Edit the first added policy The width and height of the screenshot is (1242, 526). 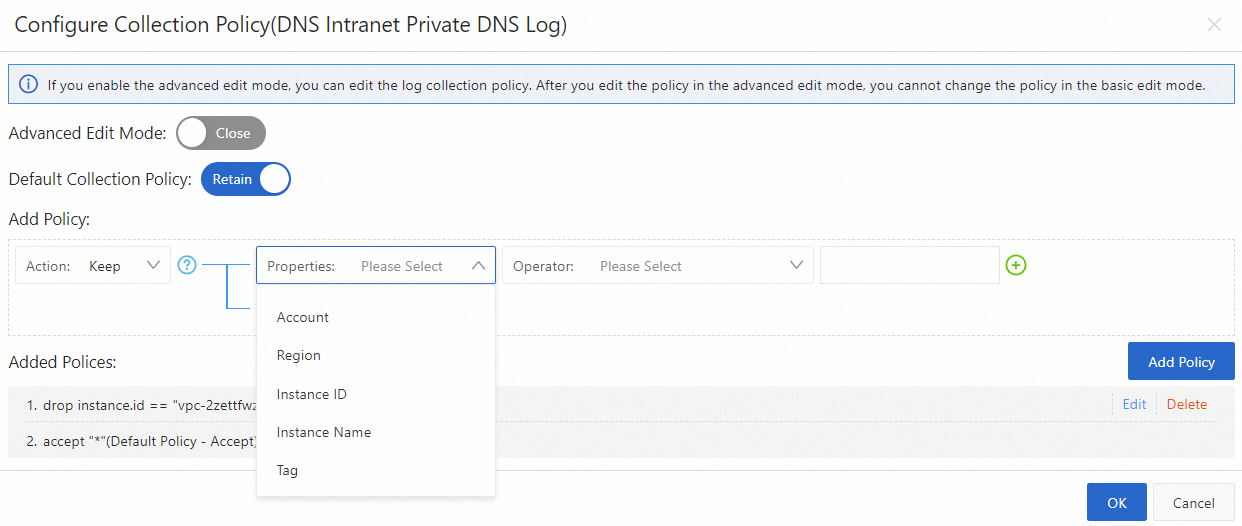[1134, 404]
